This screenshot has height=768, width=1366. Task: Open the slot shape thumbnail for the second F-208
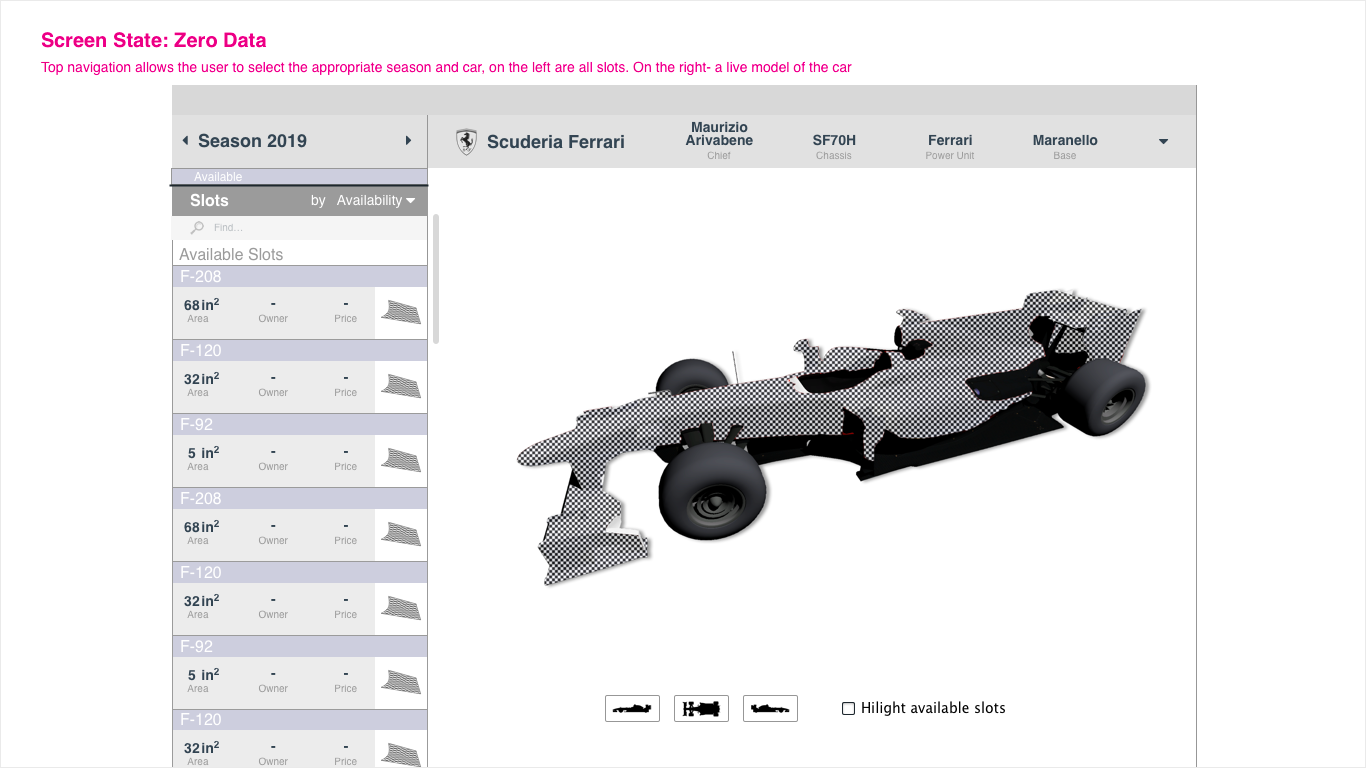pos(401,535)
